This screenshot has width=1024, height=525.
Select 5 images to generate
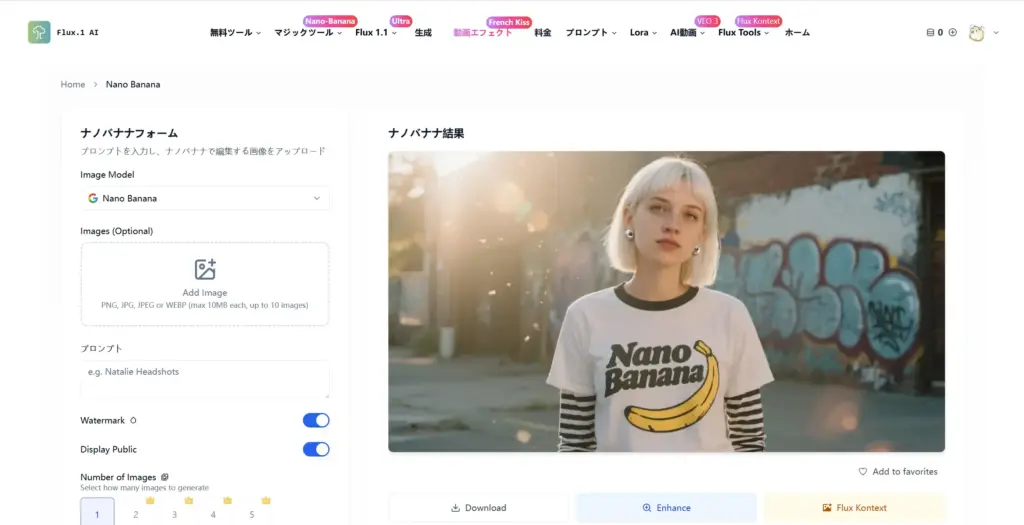pyautogui.click(x=251, y=513)
